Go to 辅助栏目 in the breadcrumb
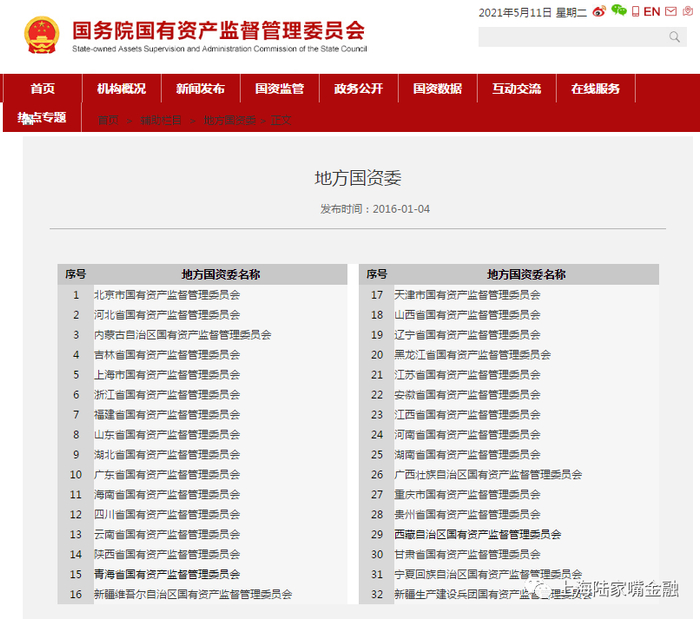The height and width of the screenshot is (619, 700). click(x=161, y=120)
